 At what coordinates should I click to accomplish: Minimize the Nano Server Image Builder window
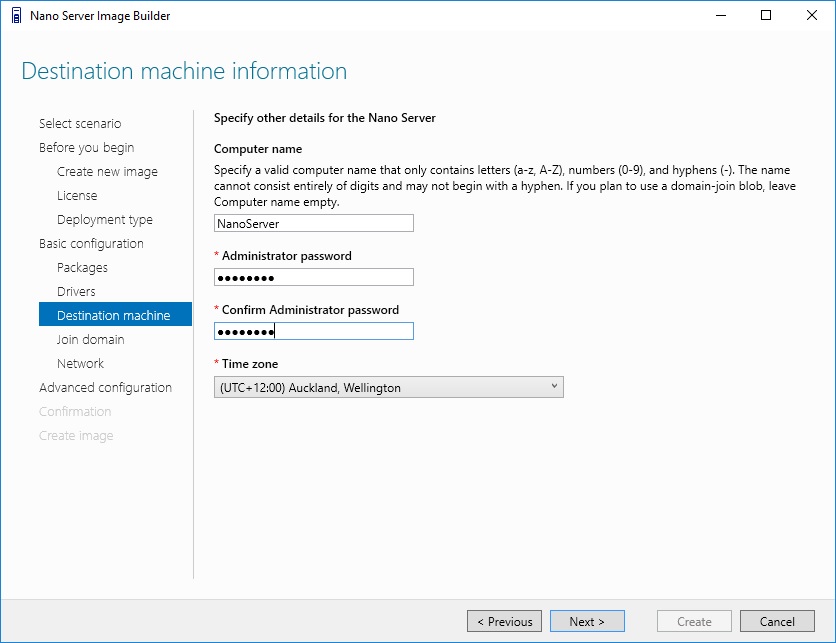click(721, 15)
